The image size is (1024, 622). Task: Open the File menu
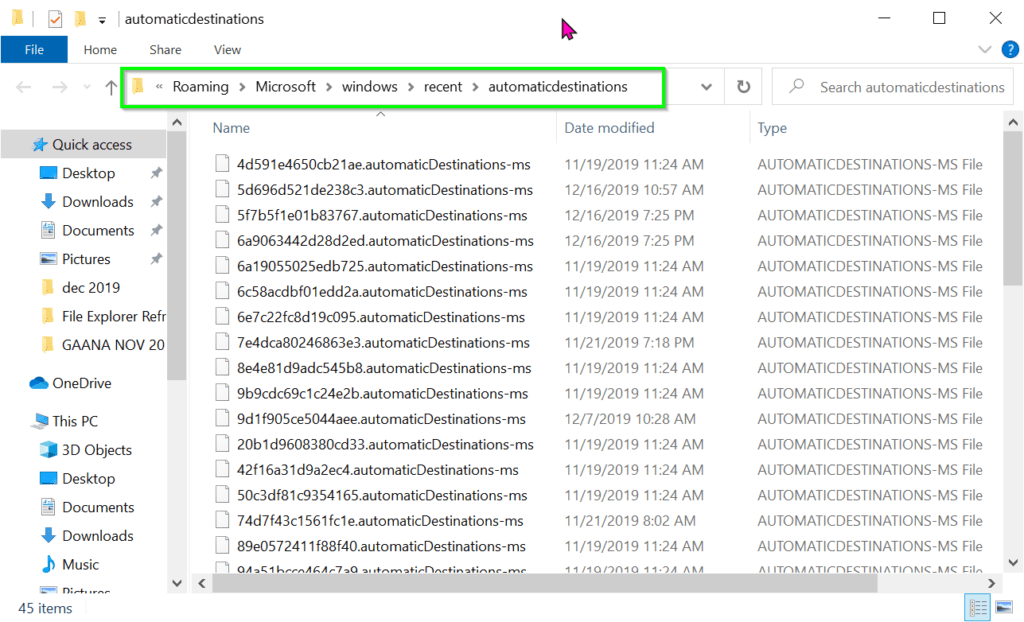click(34, 49)
